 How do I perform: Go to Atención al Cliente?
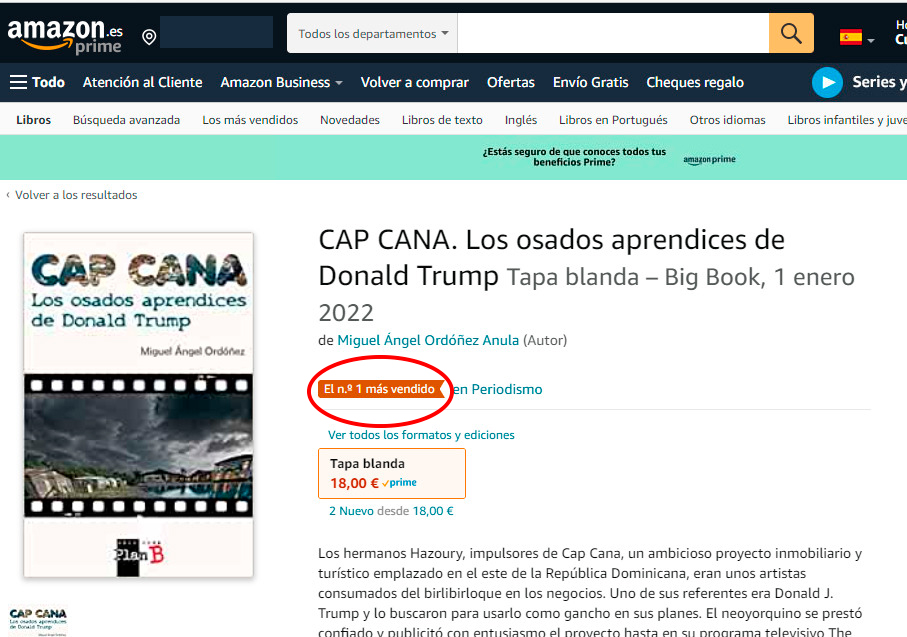pyautogui.click(x=142, y=82)
